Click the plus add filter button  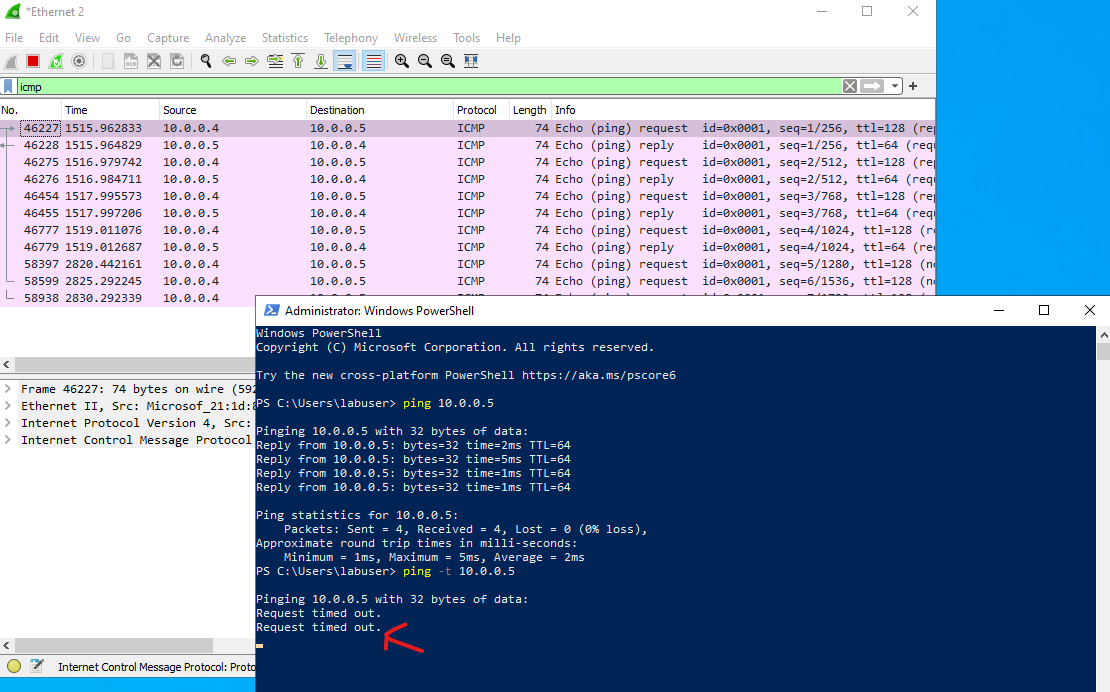click(x=913, y=86)
